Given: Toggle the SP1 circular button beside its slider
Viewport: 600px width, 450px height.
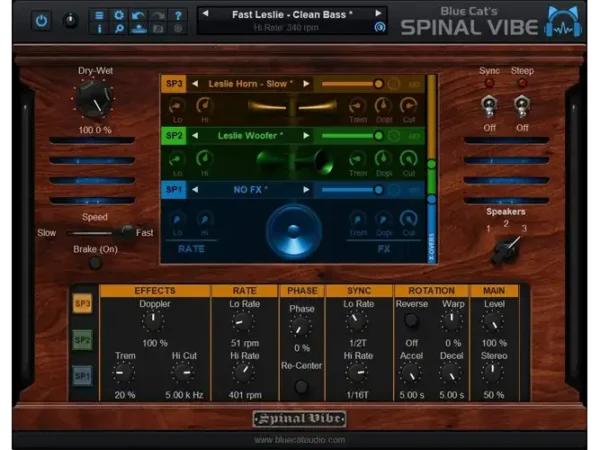Looking at the screenshot, I should [394, 190].
